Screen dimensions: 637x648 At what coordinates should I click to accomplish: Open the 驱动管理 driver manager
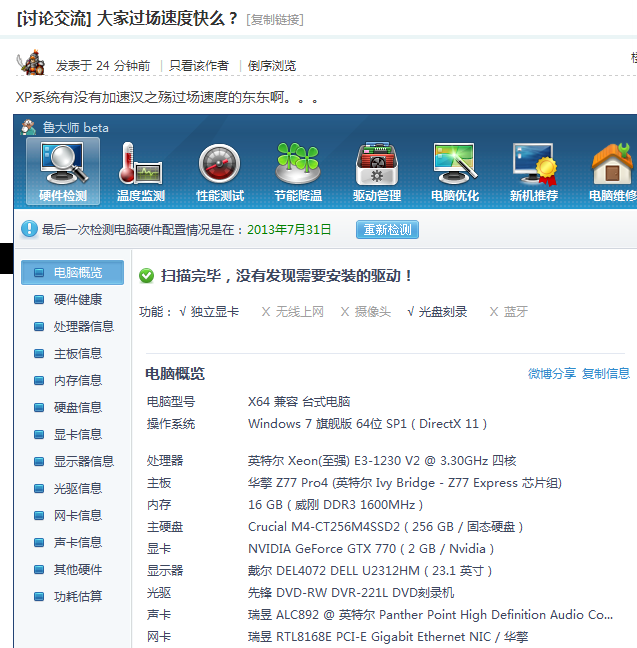point(377,171)
